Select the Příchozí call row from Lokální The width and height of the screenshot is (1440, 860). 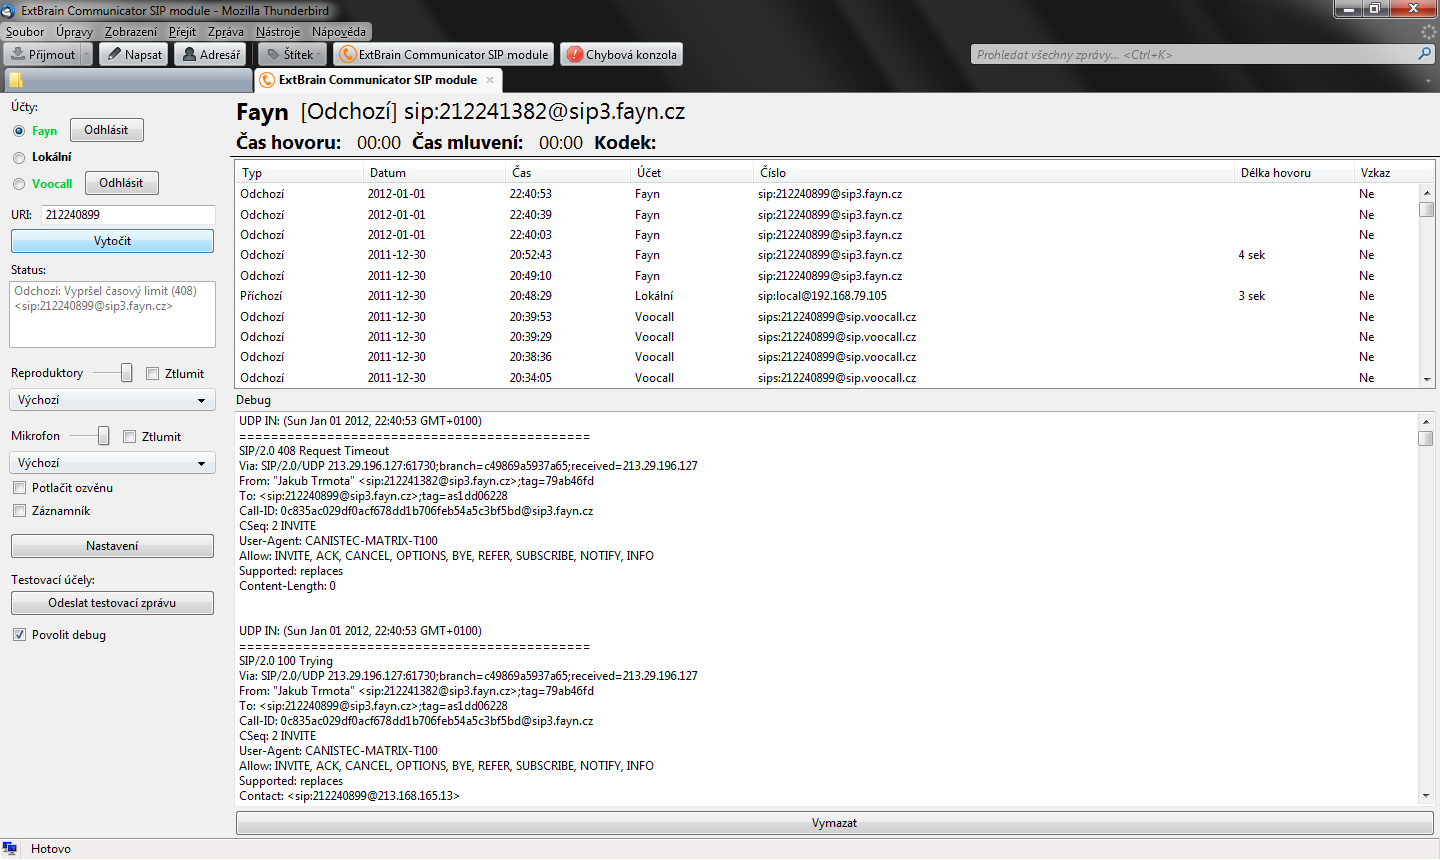tap(827, 296)
